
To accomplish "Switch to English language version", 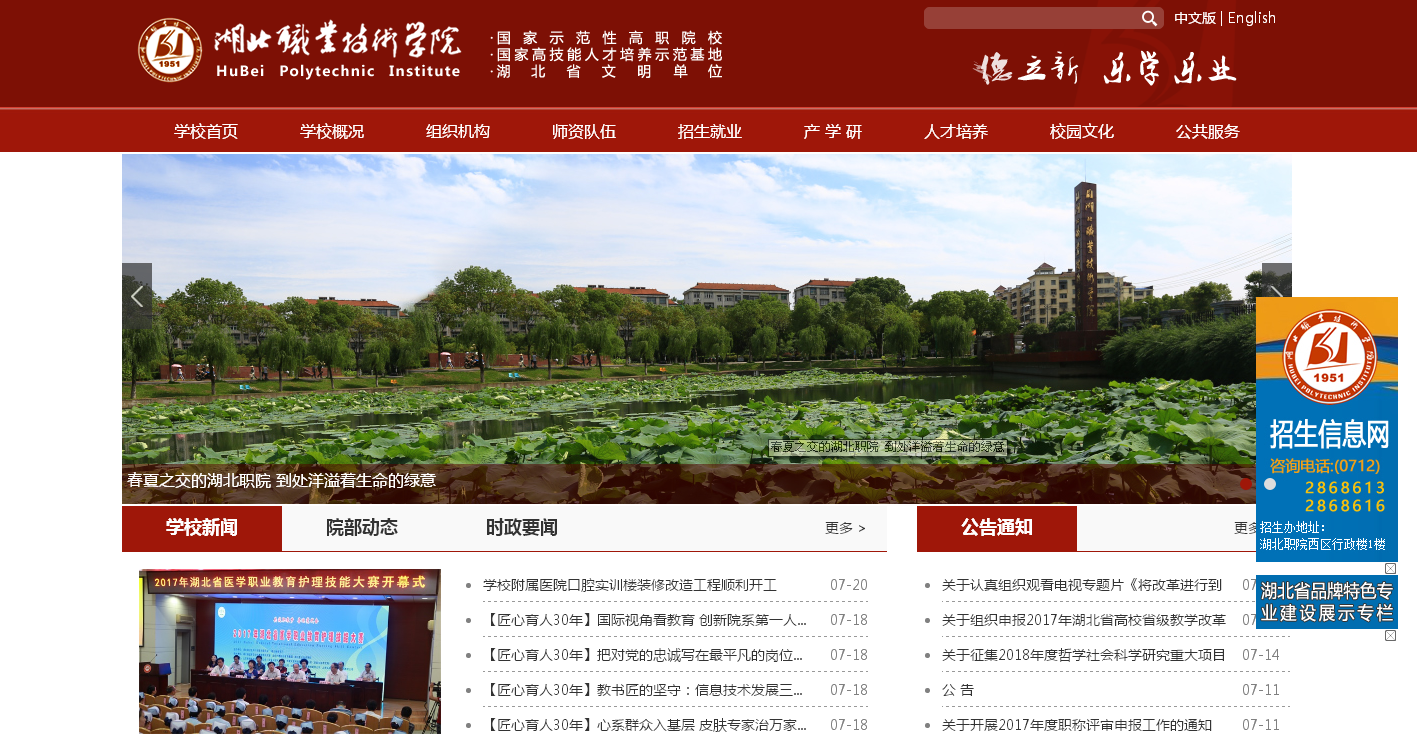I will point(1252,18).
